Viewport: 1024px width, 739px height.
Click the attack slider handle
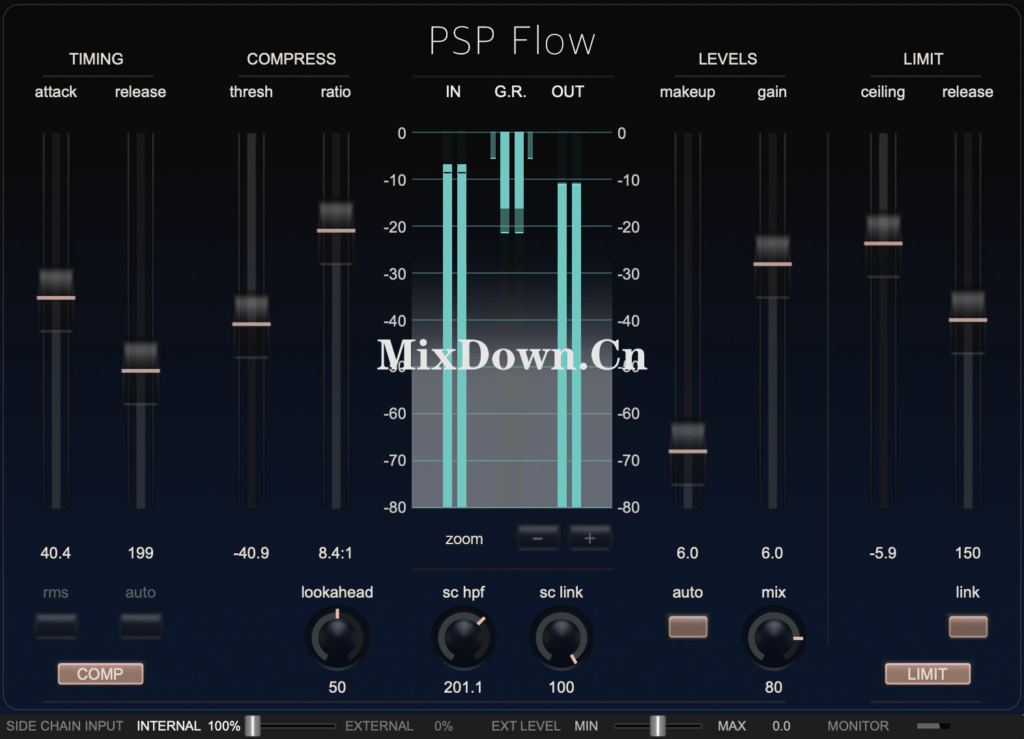56,298
